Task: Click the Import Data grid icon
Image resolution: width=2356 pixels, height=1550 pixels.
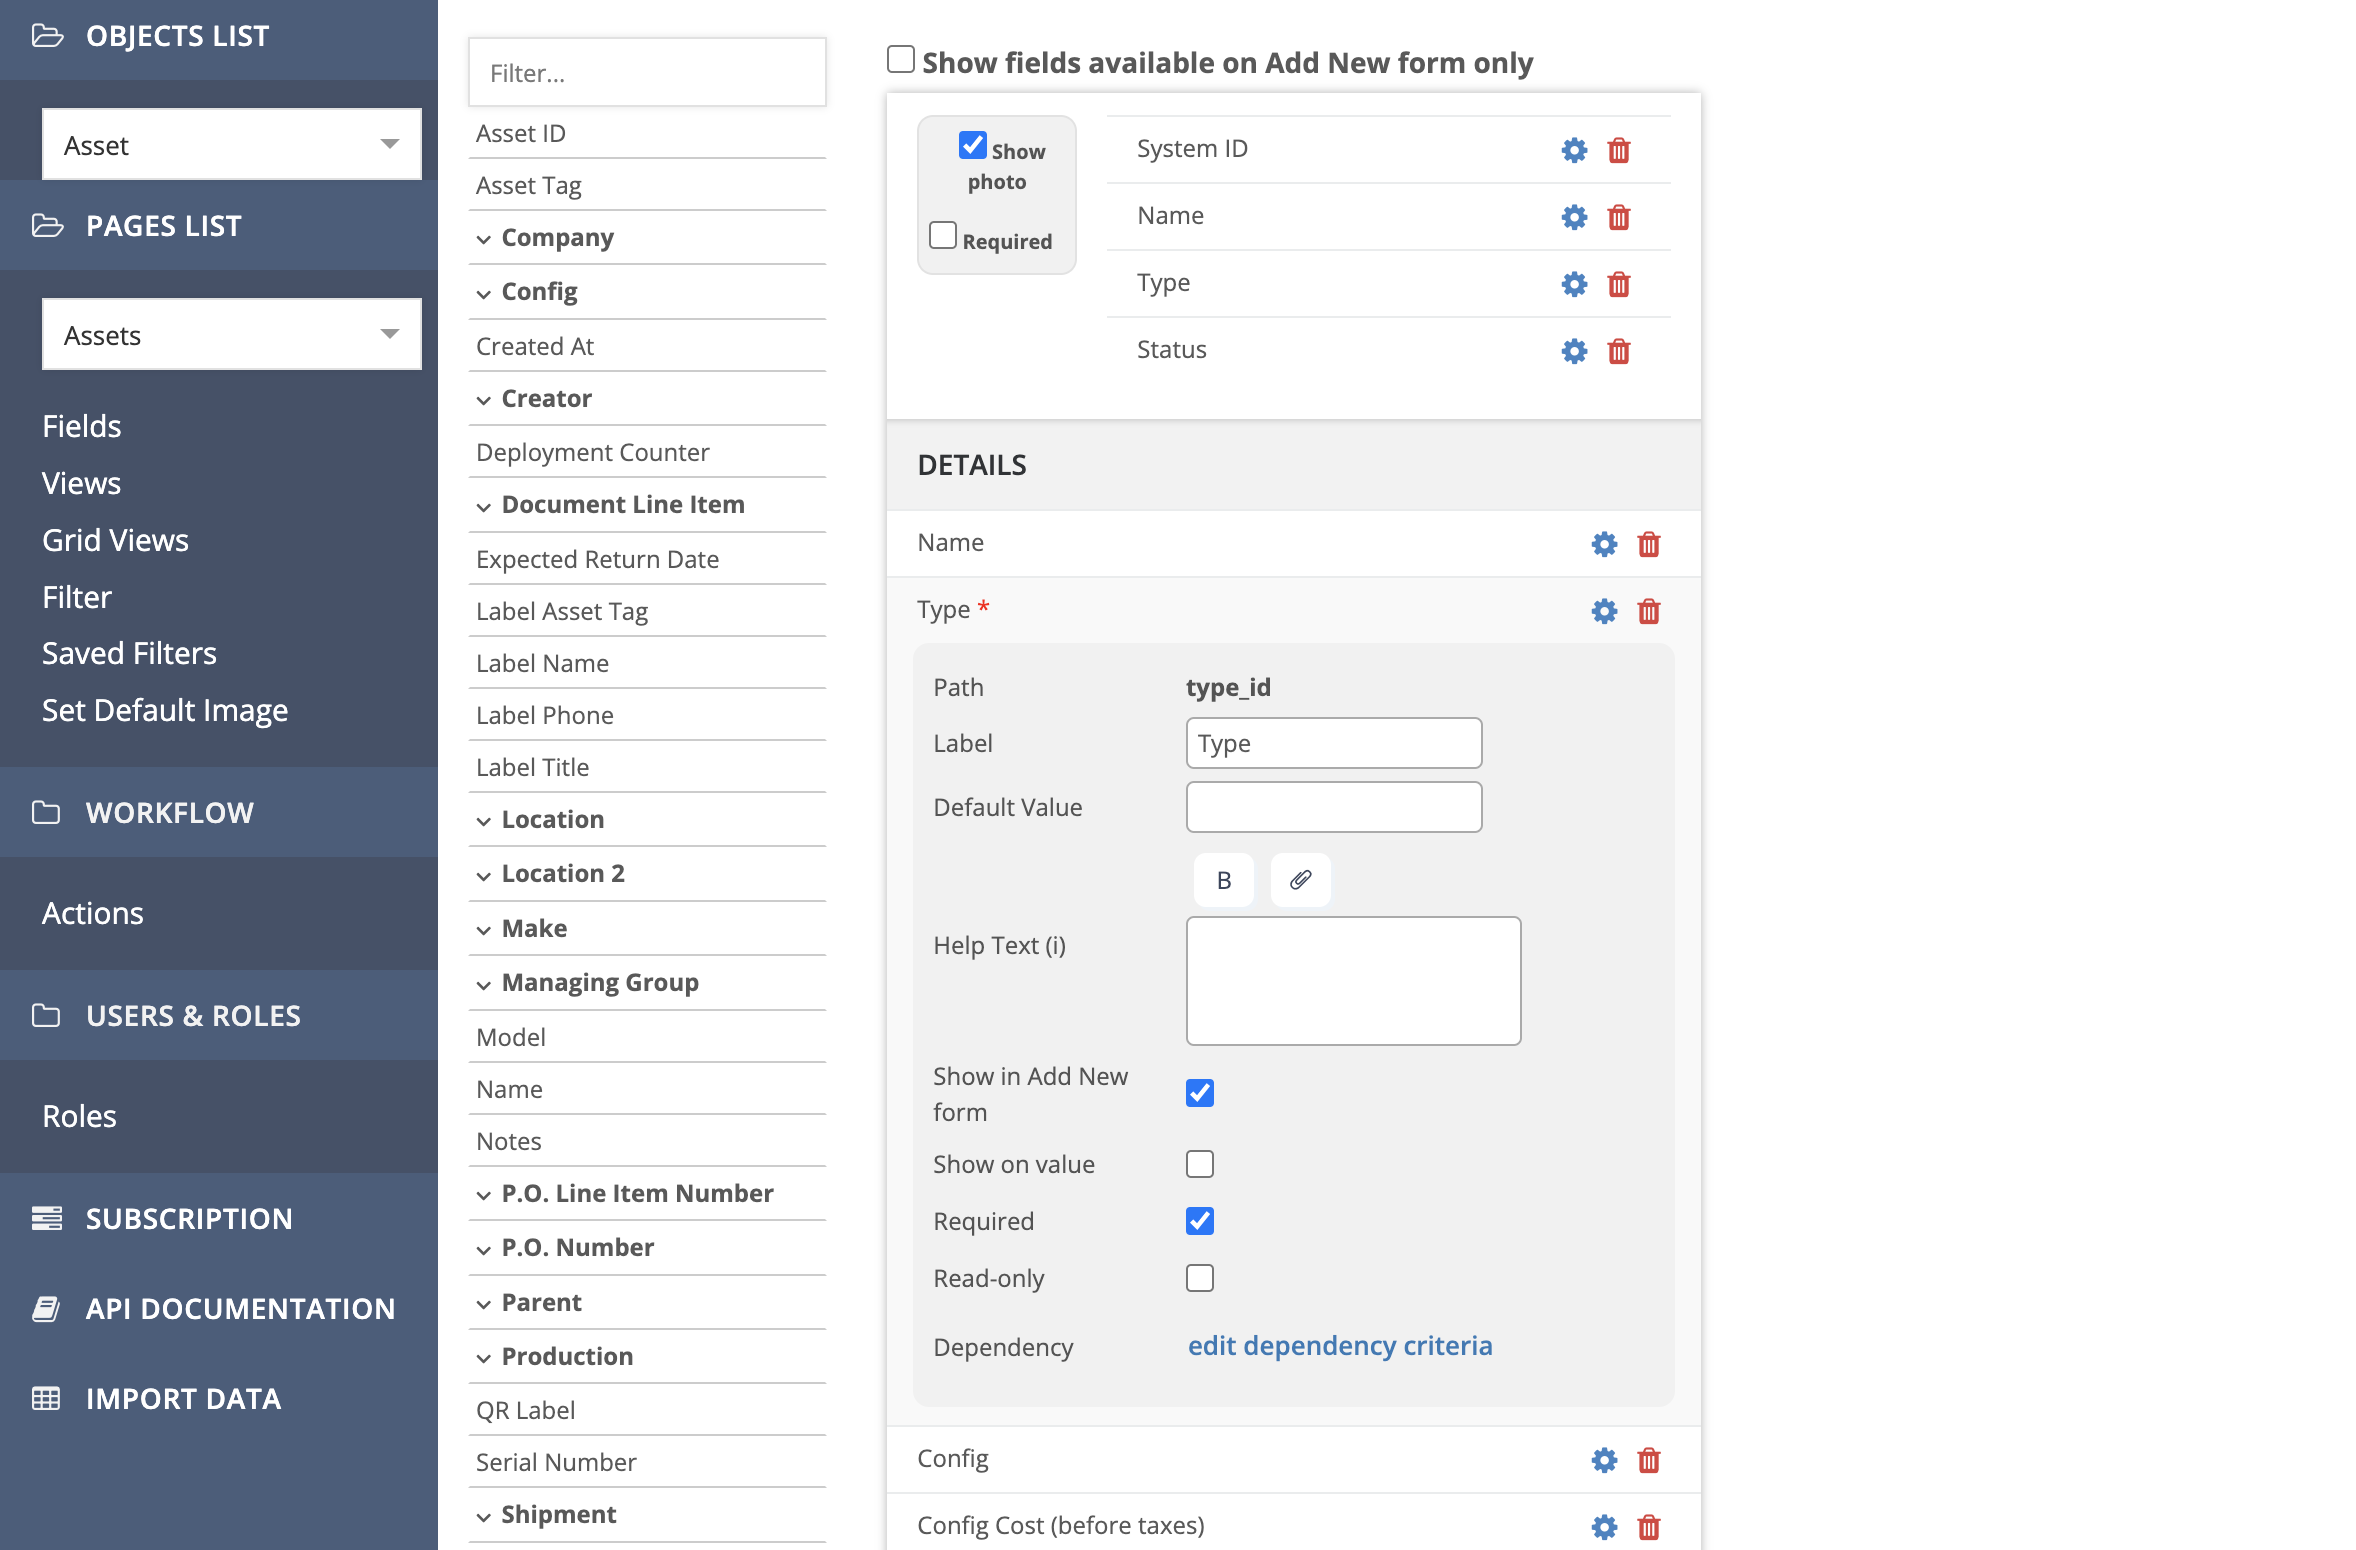Action: coord(47,1398)
